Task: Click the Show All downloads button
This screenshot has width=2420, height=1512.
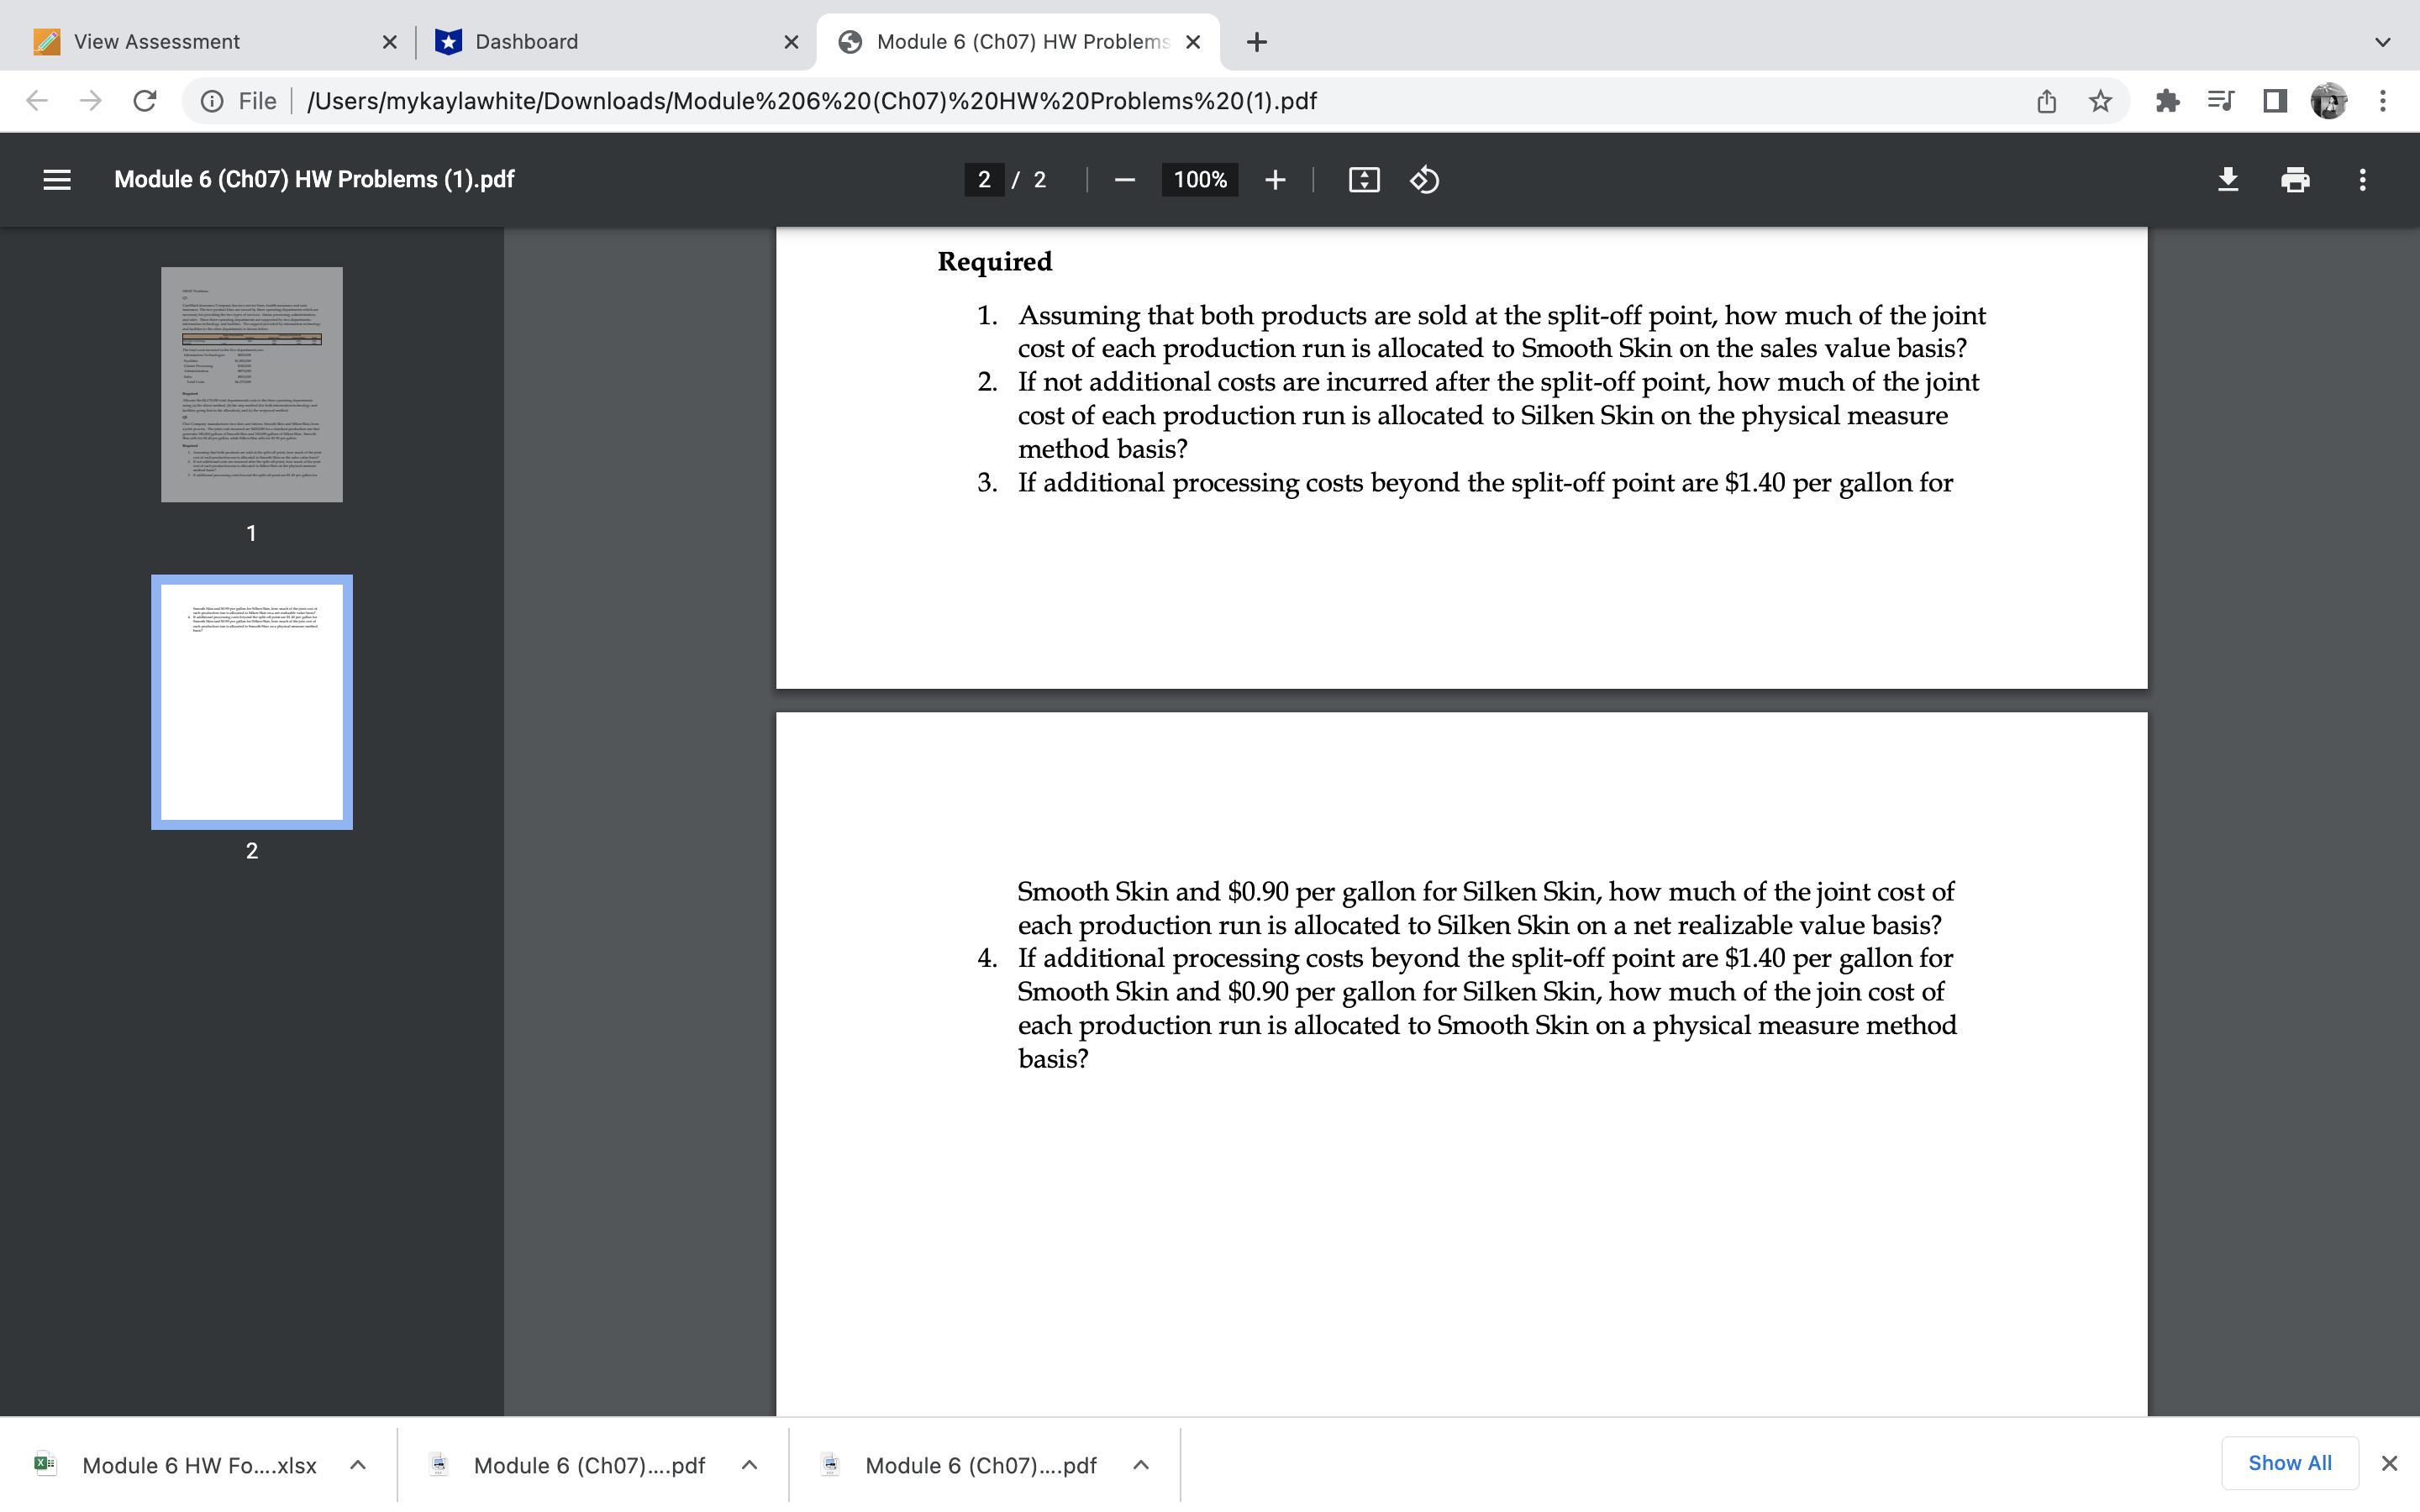Action: point(2289,1462)
